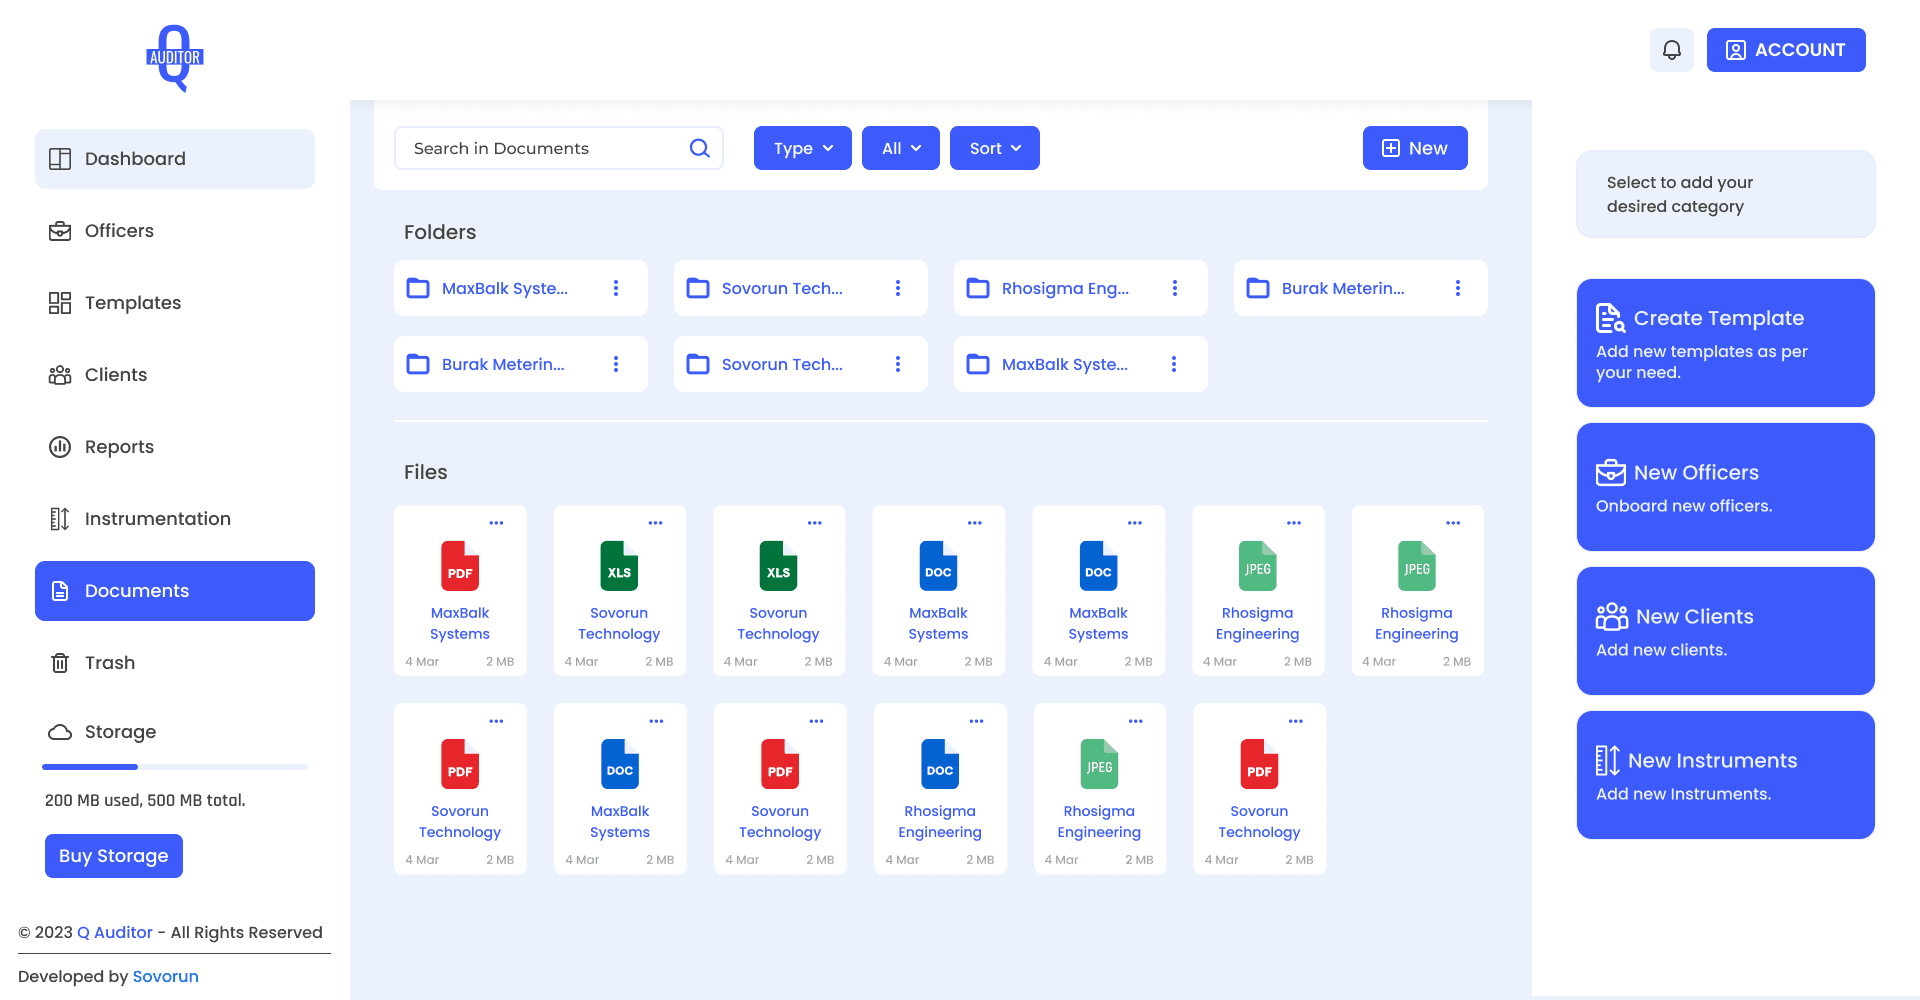The width and height of the screenshot is (1920, 1000).
Task: Follow the Sovorun developer link
Action: [166, 976]
